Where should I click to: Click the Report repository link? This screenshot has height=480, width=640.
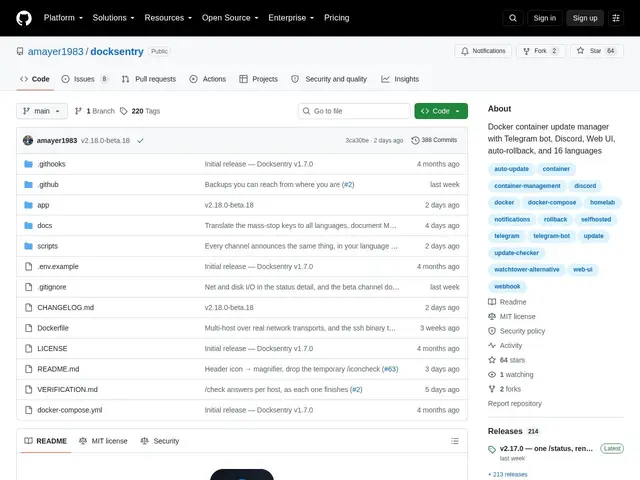point(515,403)
